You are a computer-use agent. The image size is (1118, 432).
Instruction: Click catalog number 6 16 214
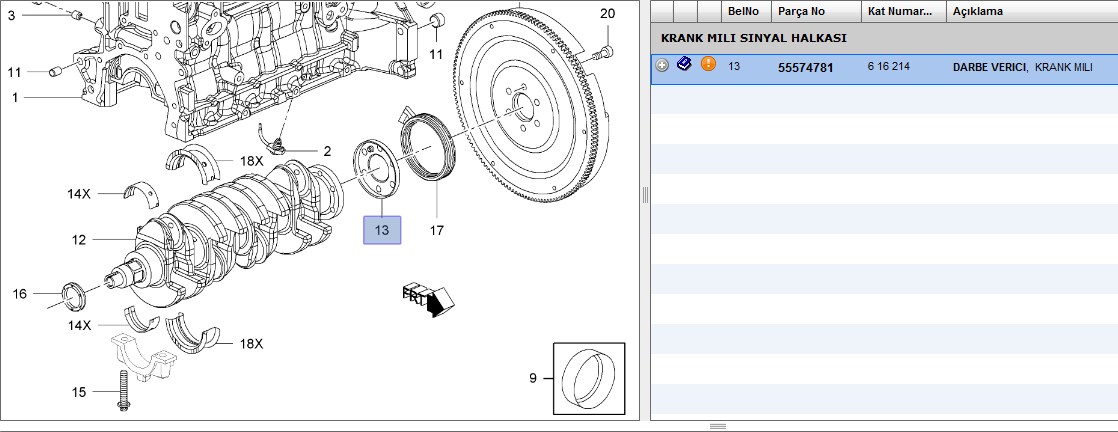(888, 66)
